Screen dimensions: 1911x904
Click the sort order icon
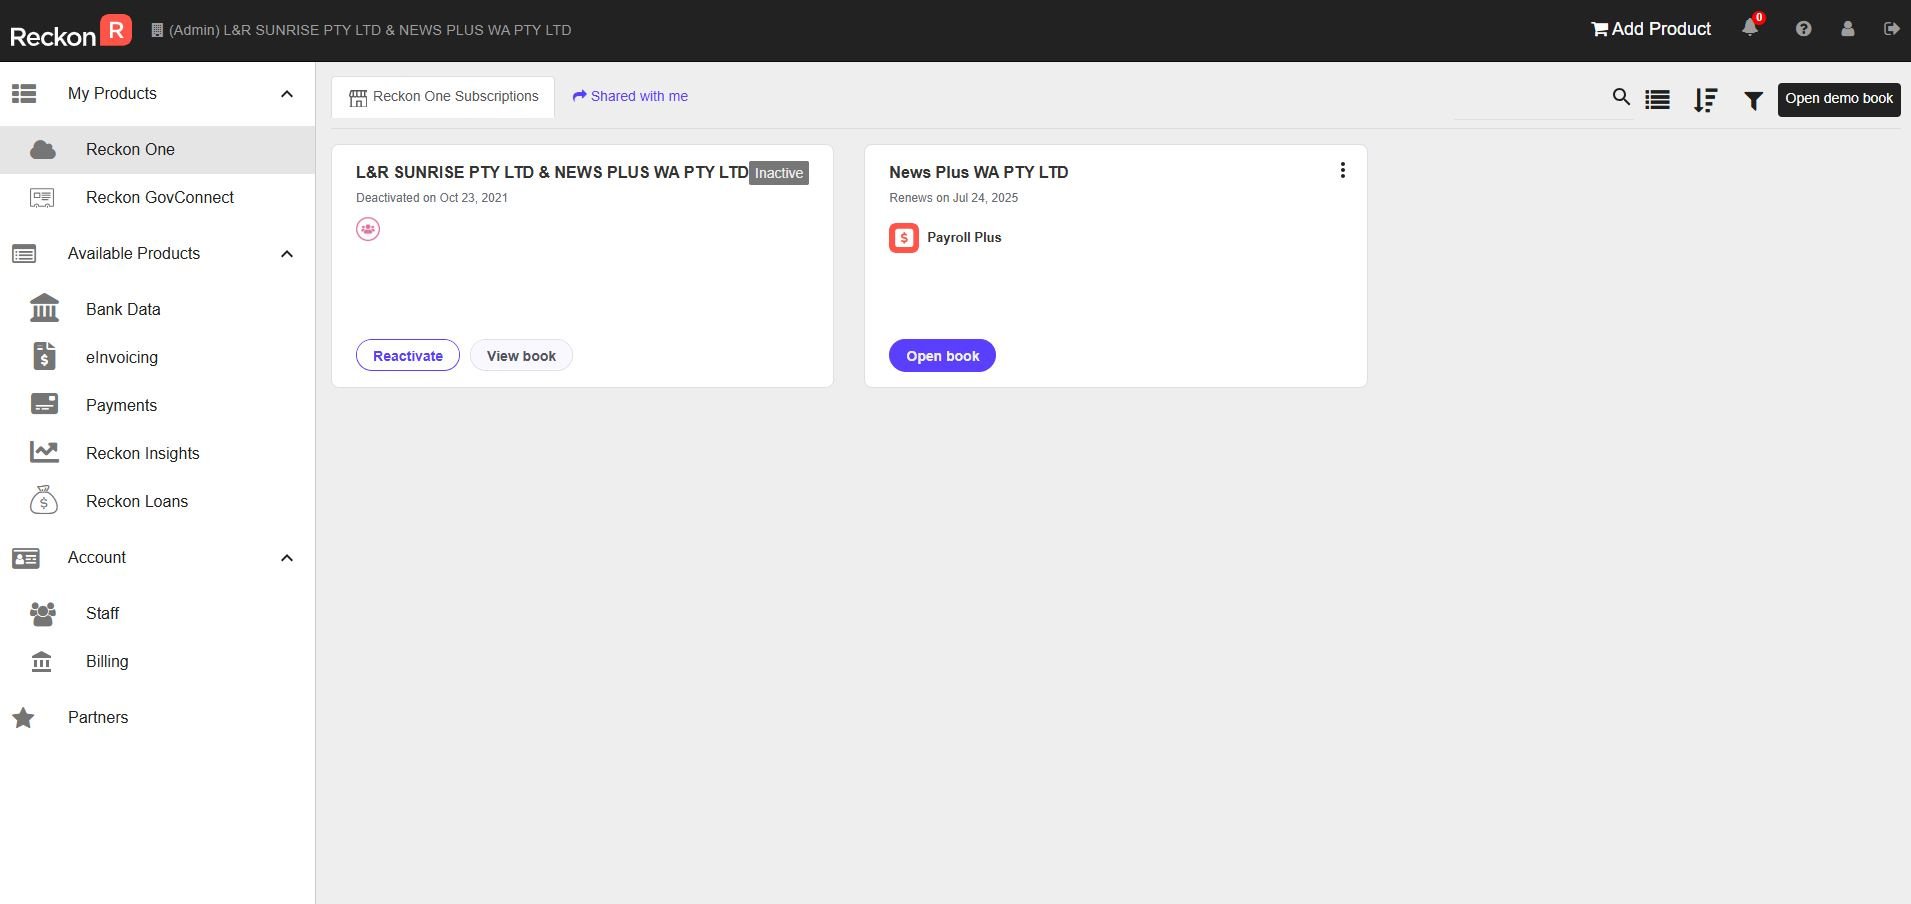tap(1705, 100)
